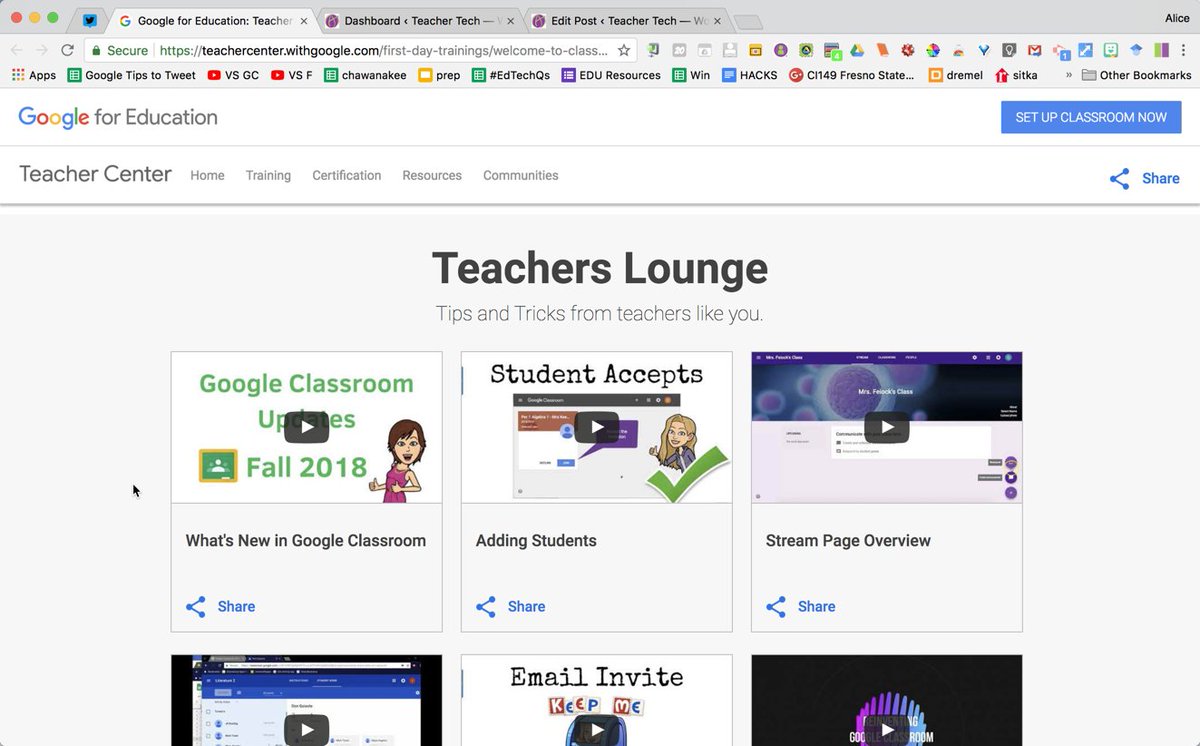
Task: Switch to the pinned Twitter tab
Action: pos(90,20)
